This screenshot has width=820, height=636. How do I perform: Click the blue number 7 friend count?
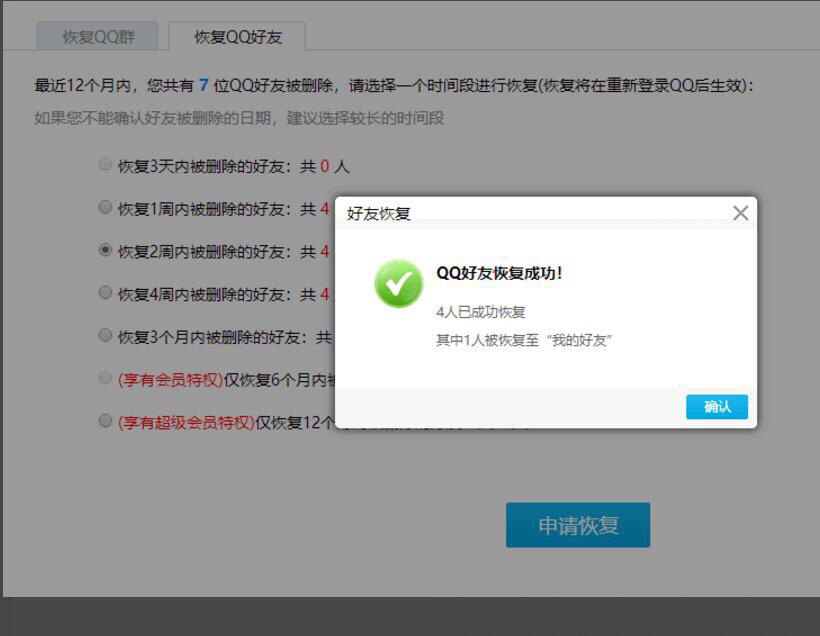[x=204, y=85]
